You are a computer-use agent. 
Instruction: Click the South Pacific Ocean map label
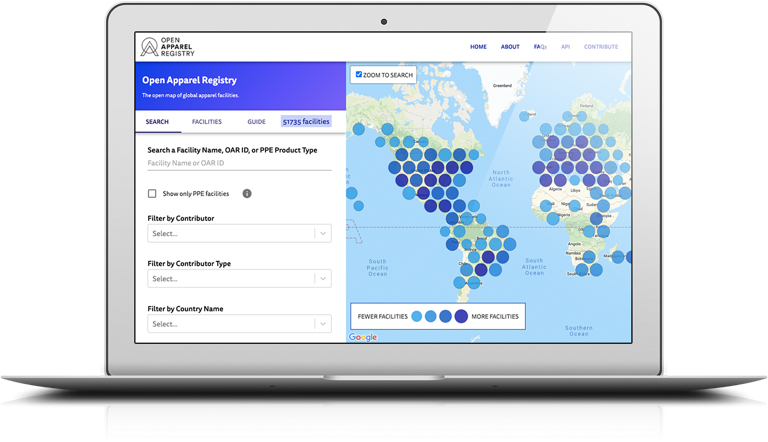click(378, 268)
